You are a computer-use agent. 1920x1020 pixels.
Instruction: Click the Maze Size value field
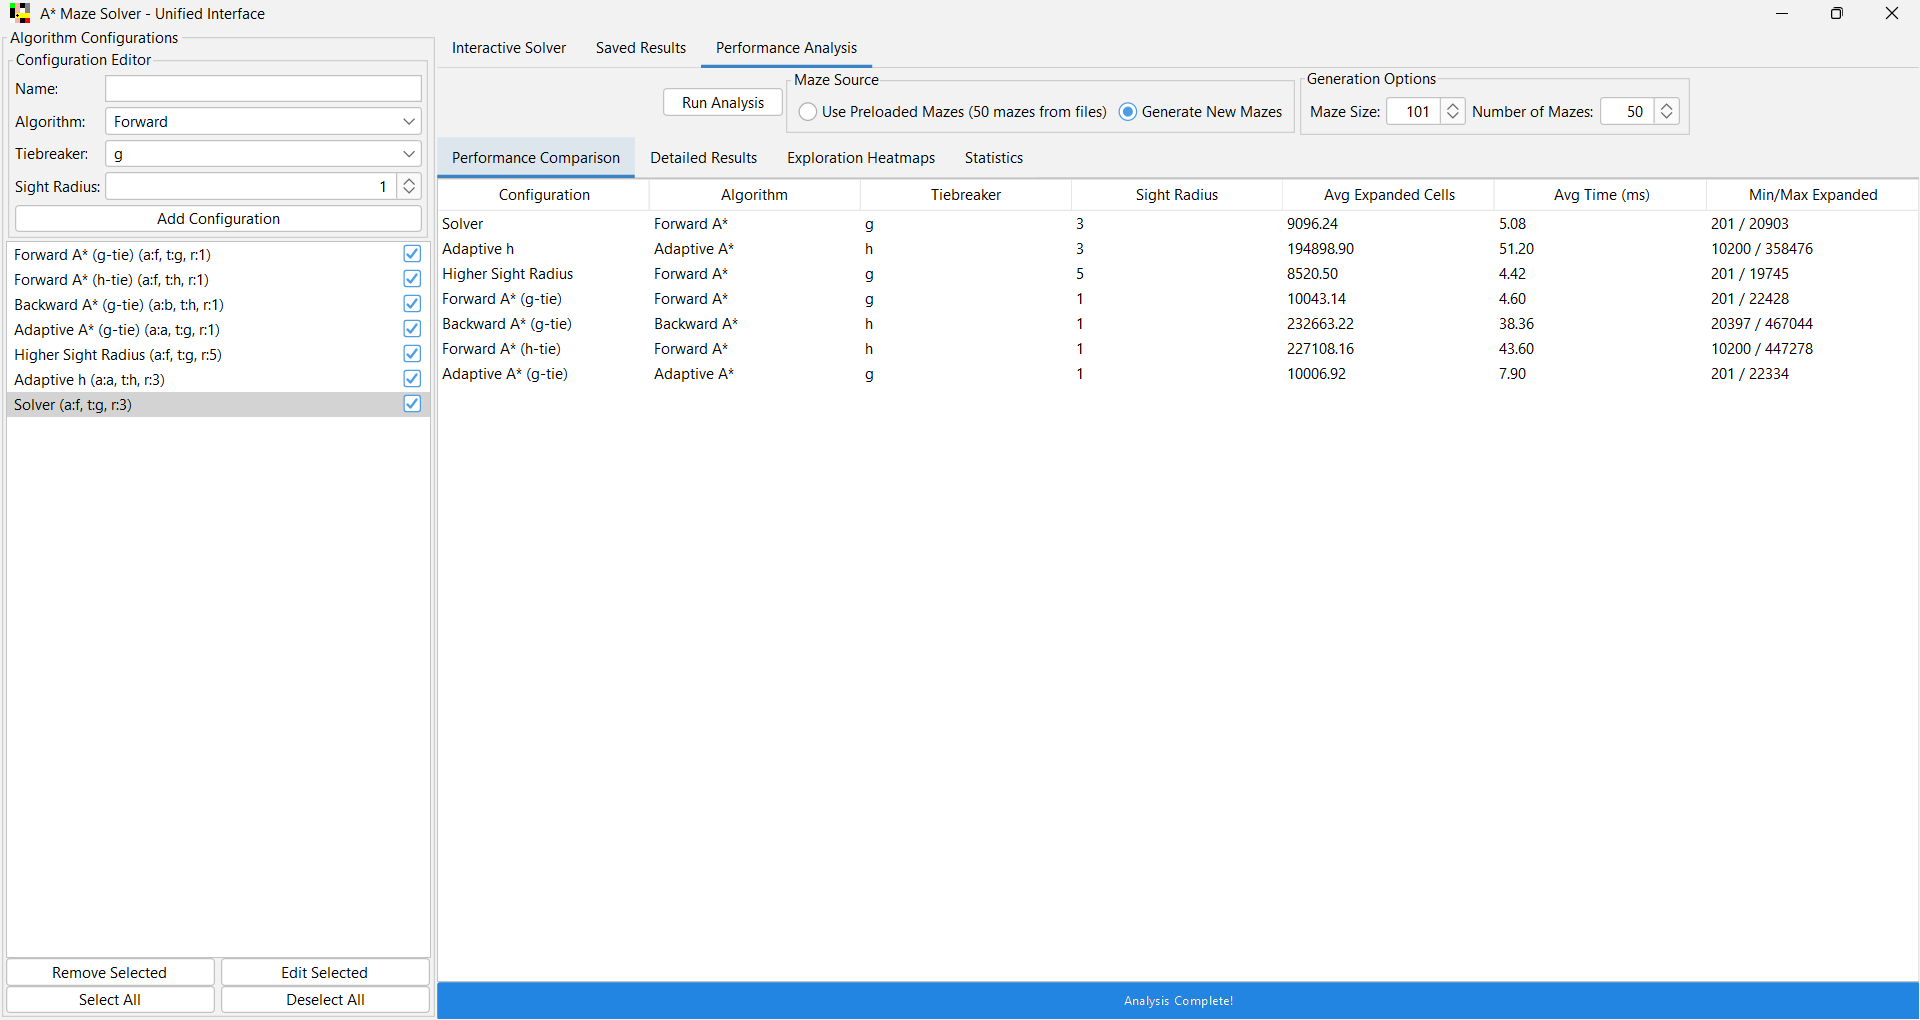pyautogui.click(x=1414, y=111)
